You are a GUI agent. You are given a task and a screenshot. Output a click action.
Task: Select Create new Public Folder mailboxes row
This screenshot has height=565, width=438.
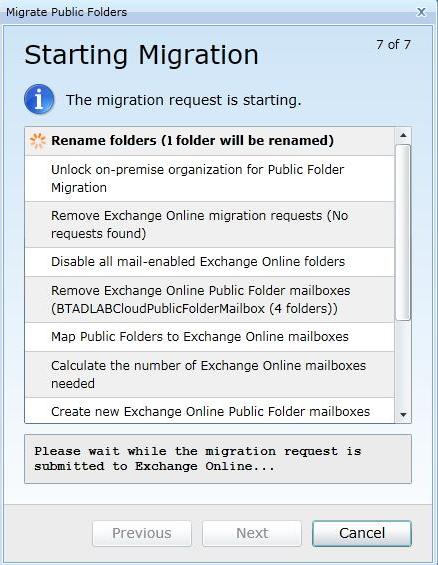[x=210, y=410]
